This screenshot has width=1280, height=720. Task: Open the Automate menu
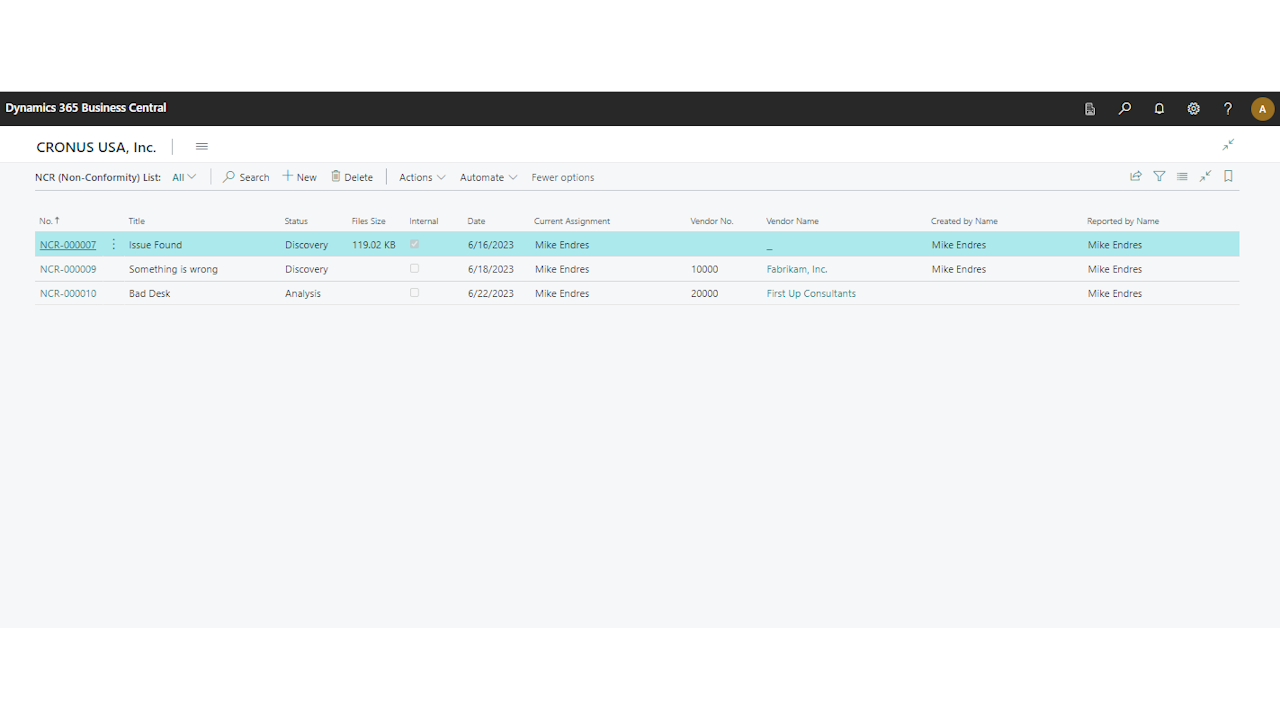(x=489, y=177)
